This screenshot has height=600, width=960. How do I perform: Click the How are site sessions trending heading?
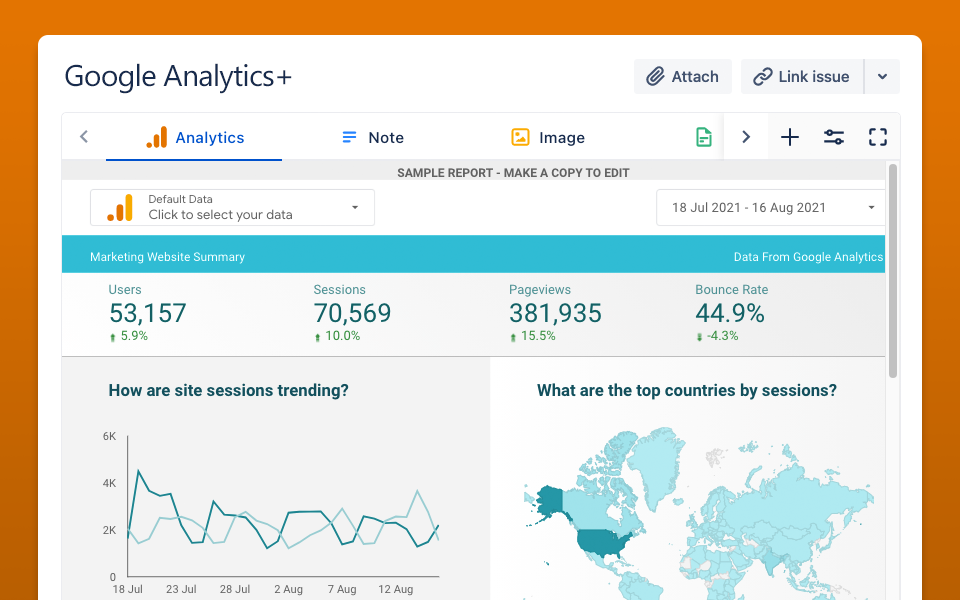[x=228, y=390]
